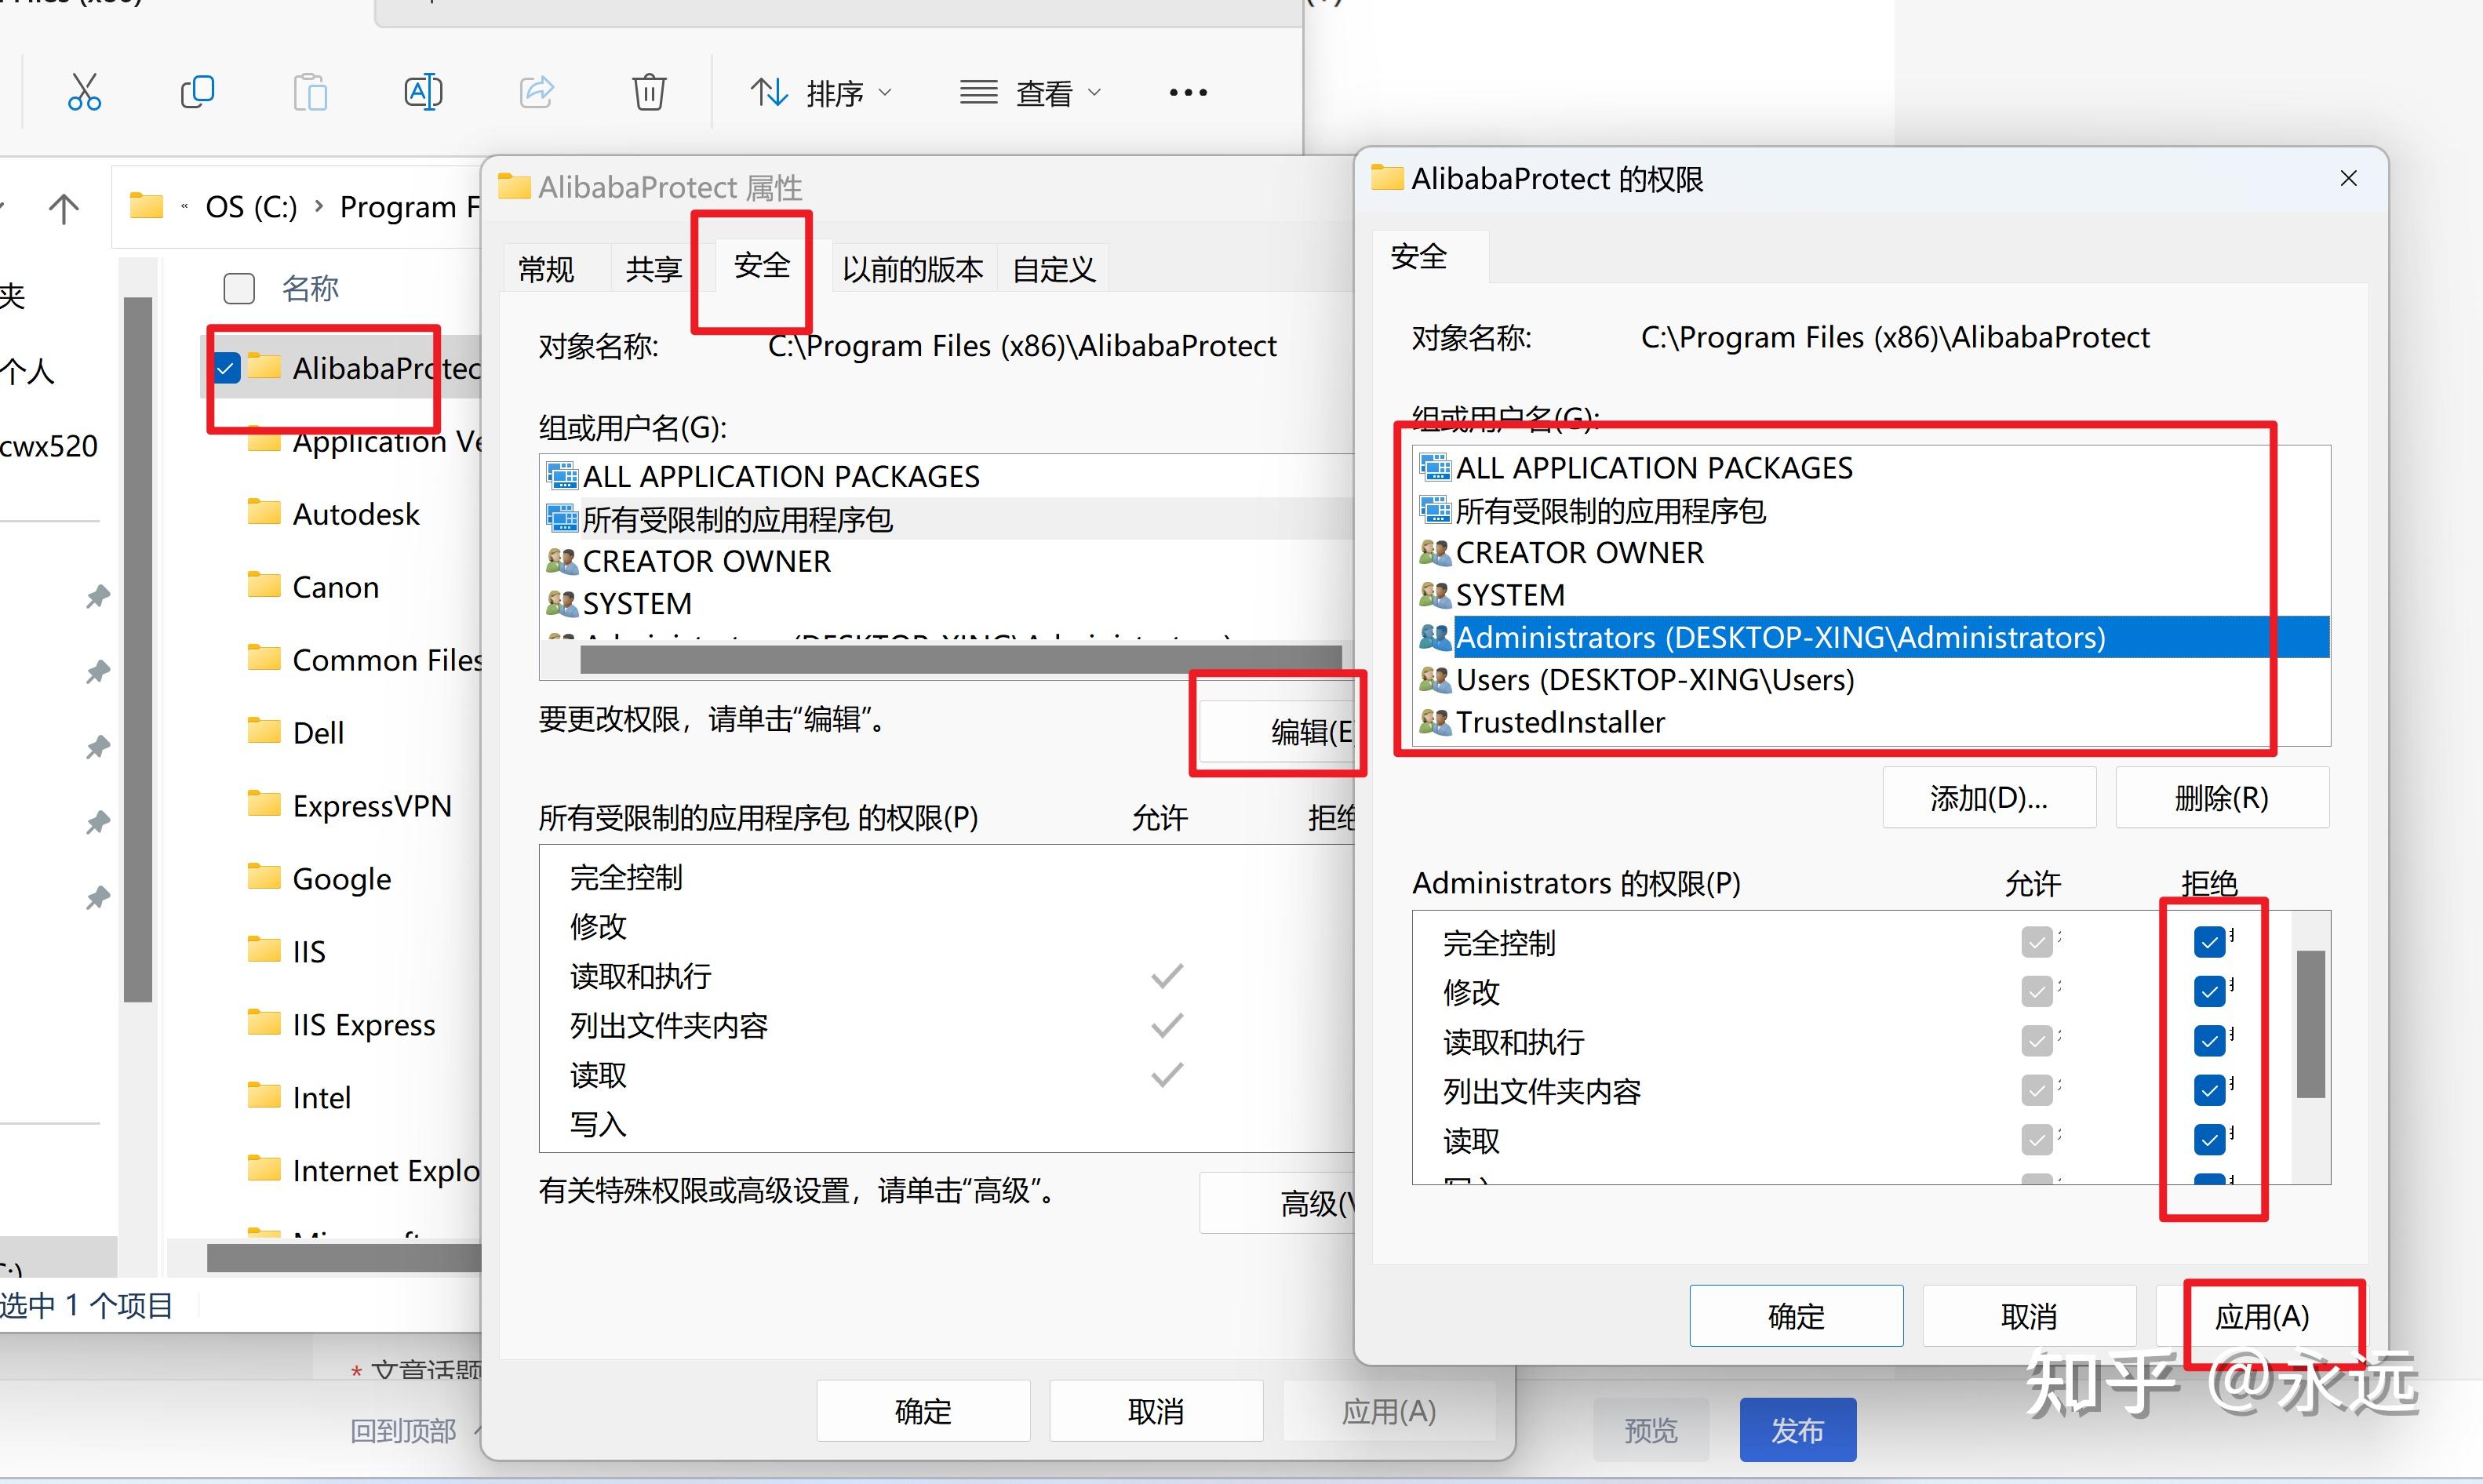Open the Sort (排序) dropdown

pos(821,93)
